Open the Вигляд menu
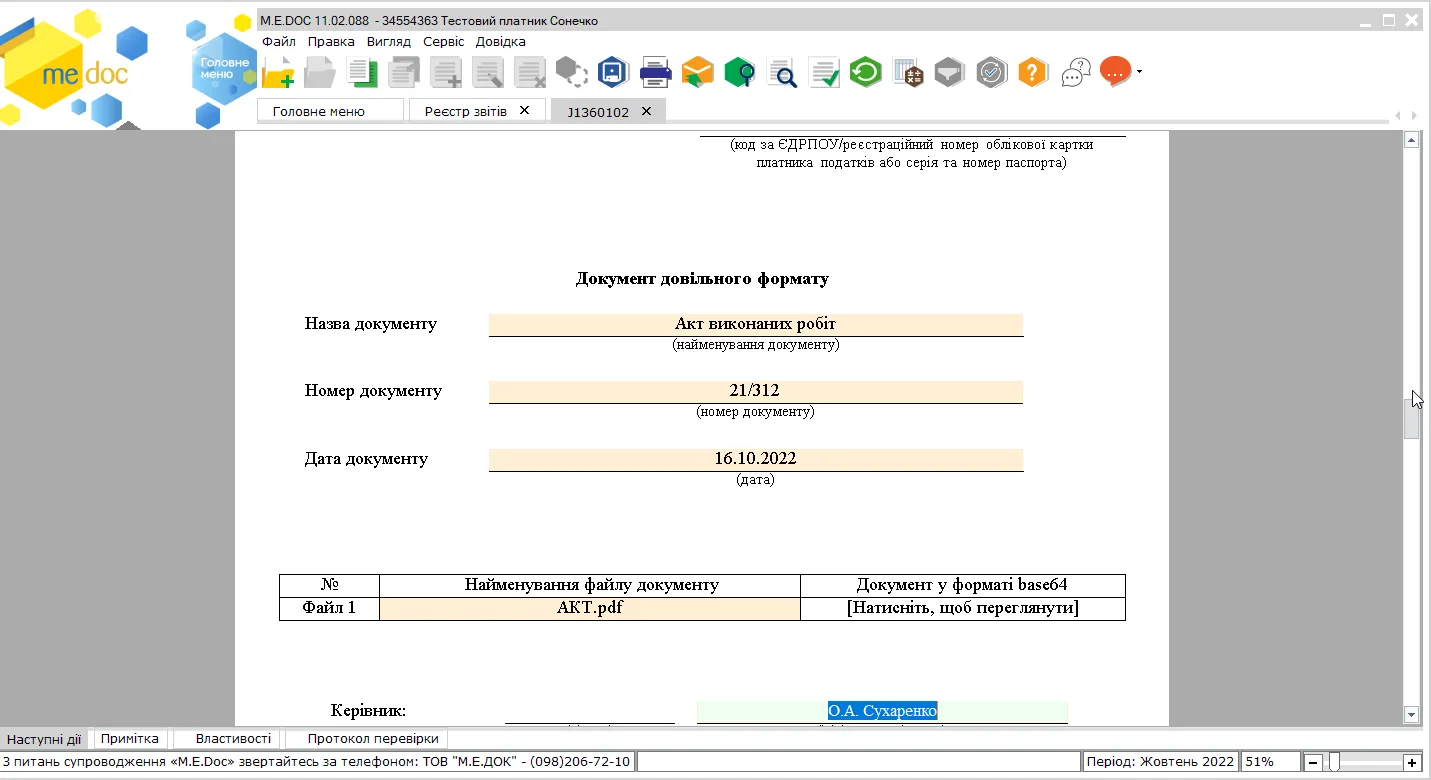1431x780 pixels. click(389, 42)
